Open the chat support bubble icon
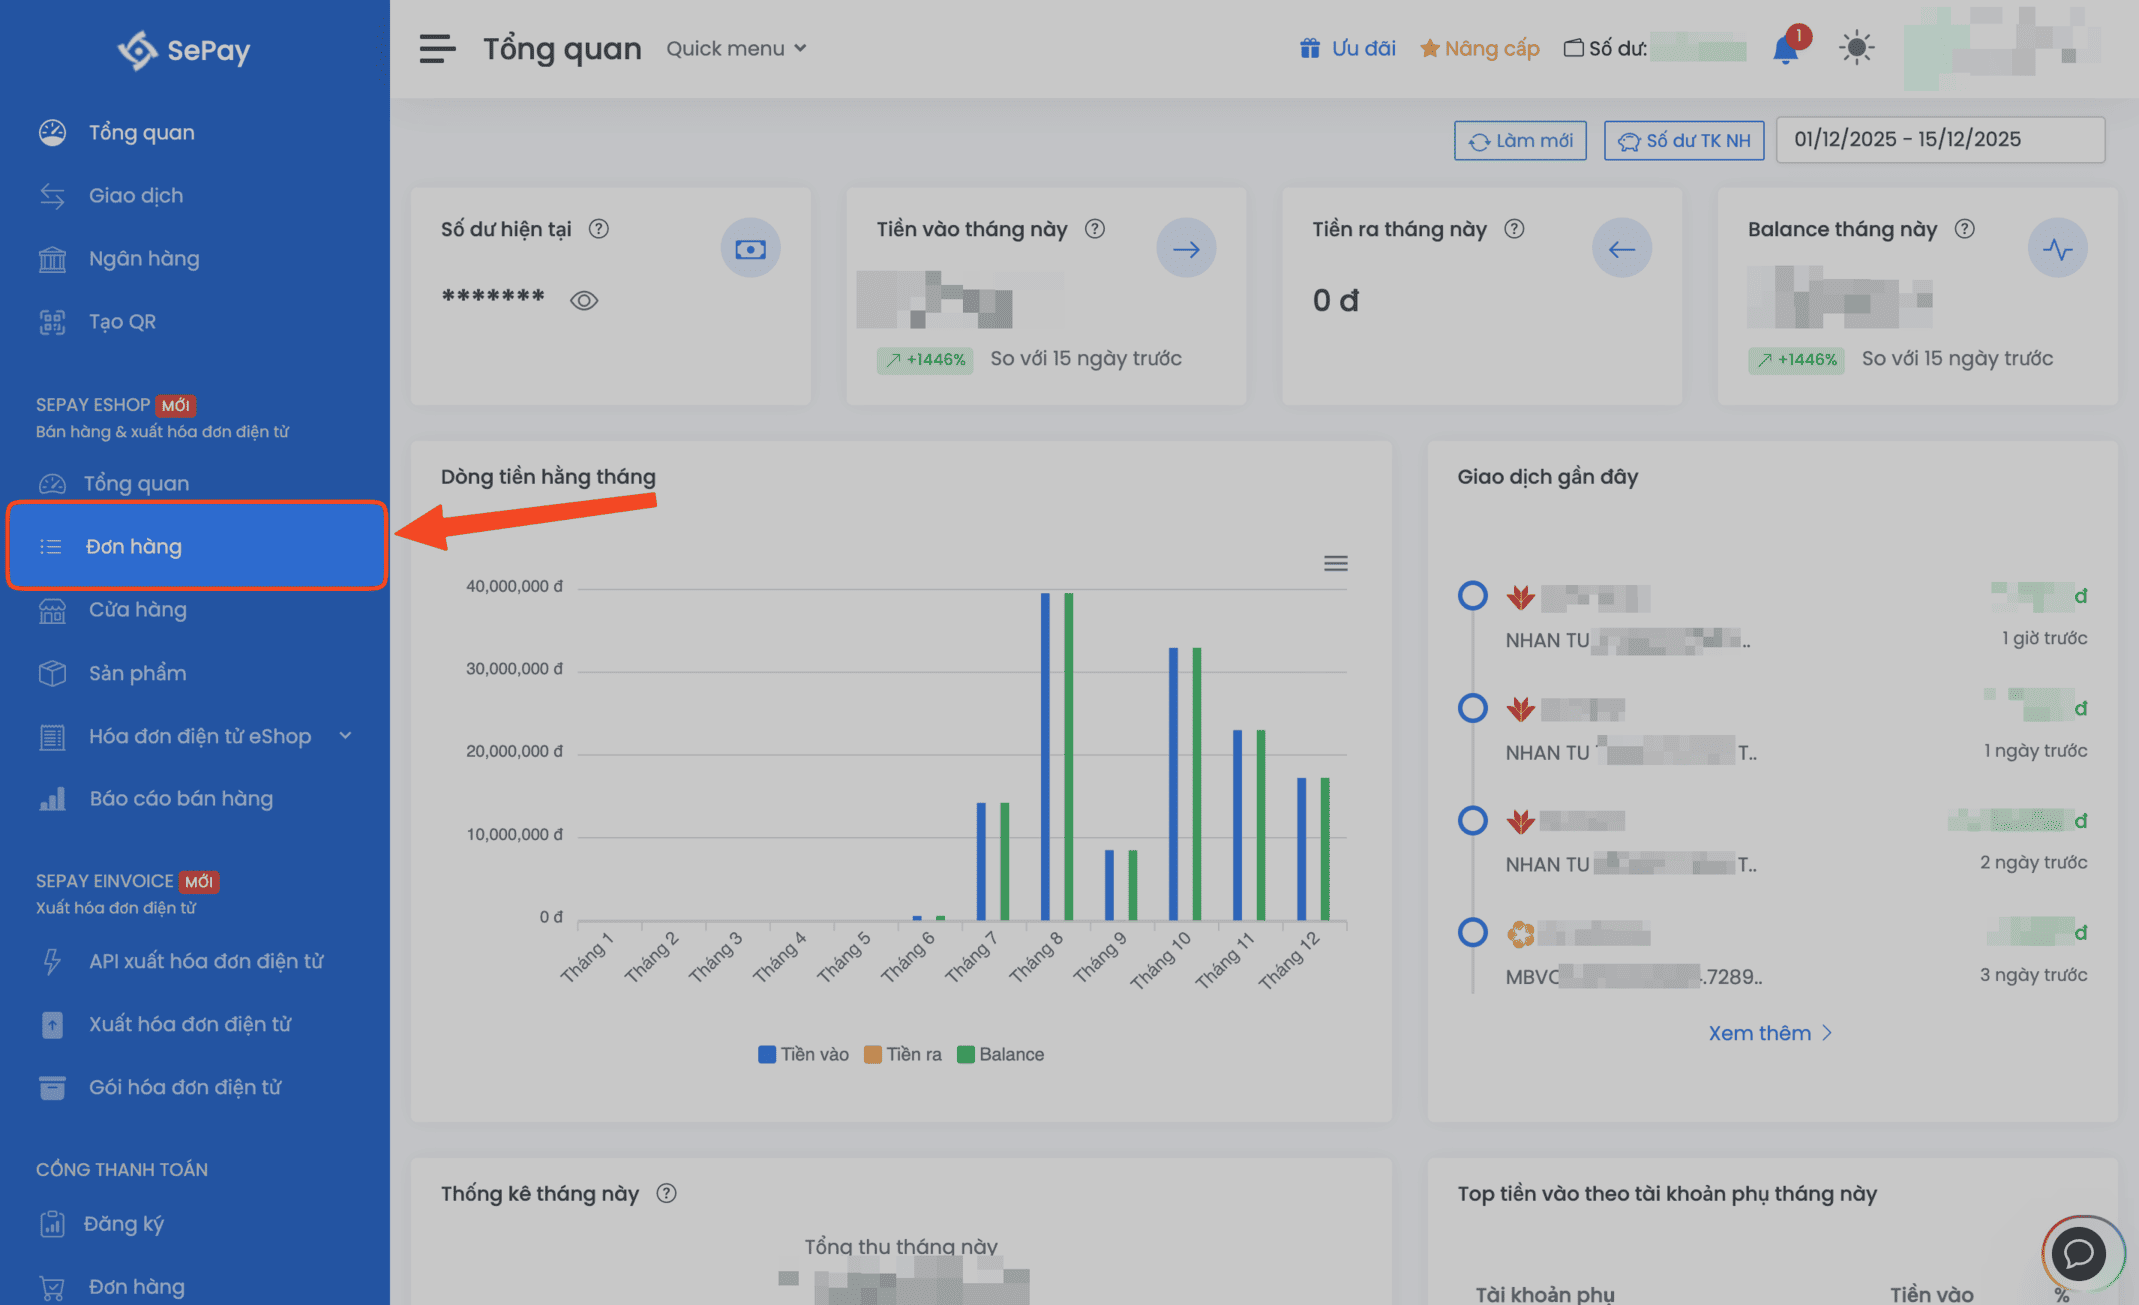The height and width of the screenshot is (1305, 2139). point(2079,1253)
